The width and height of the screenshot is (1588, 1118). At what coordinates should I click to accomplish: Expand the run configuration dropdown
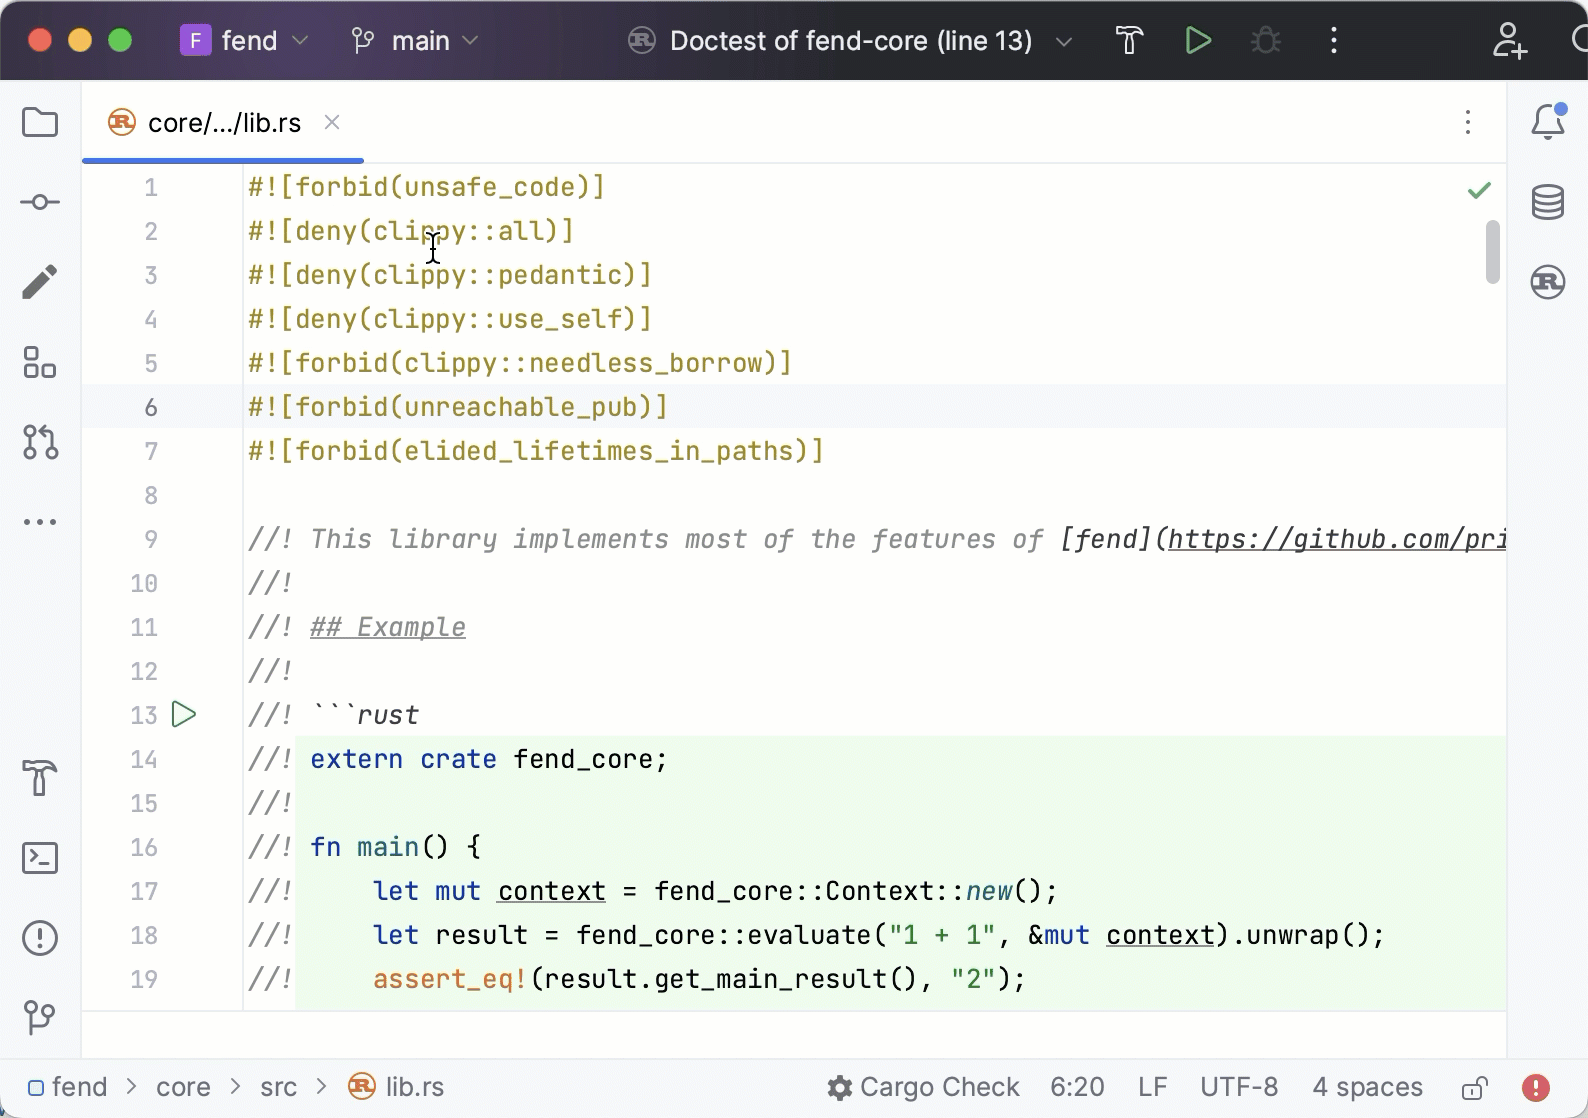pos(1064,42)
